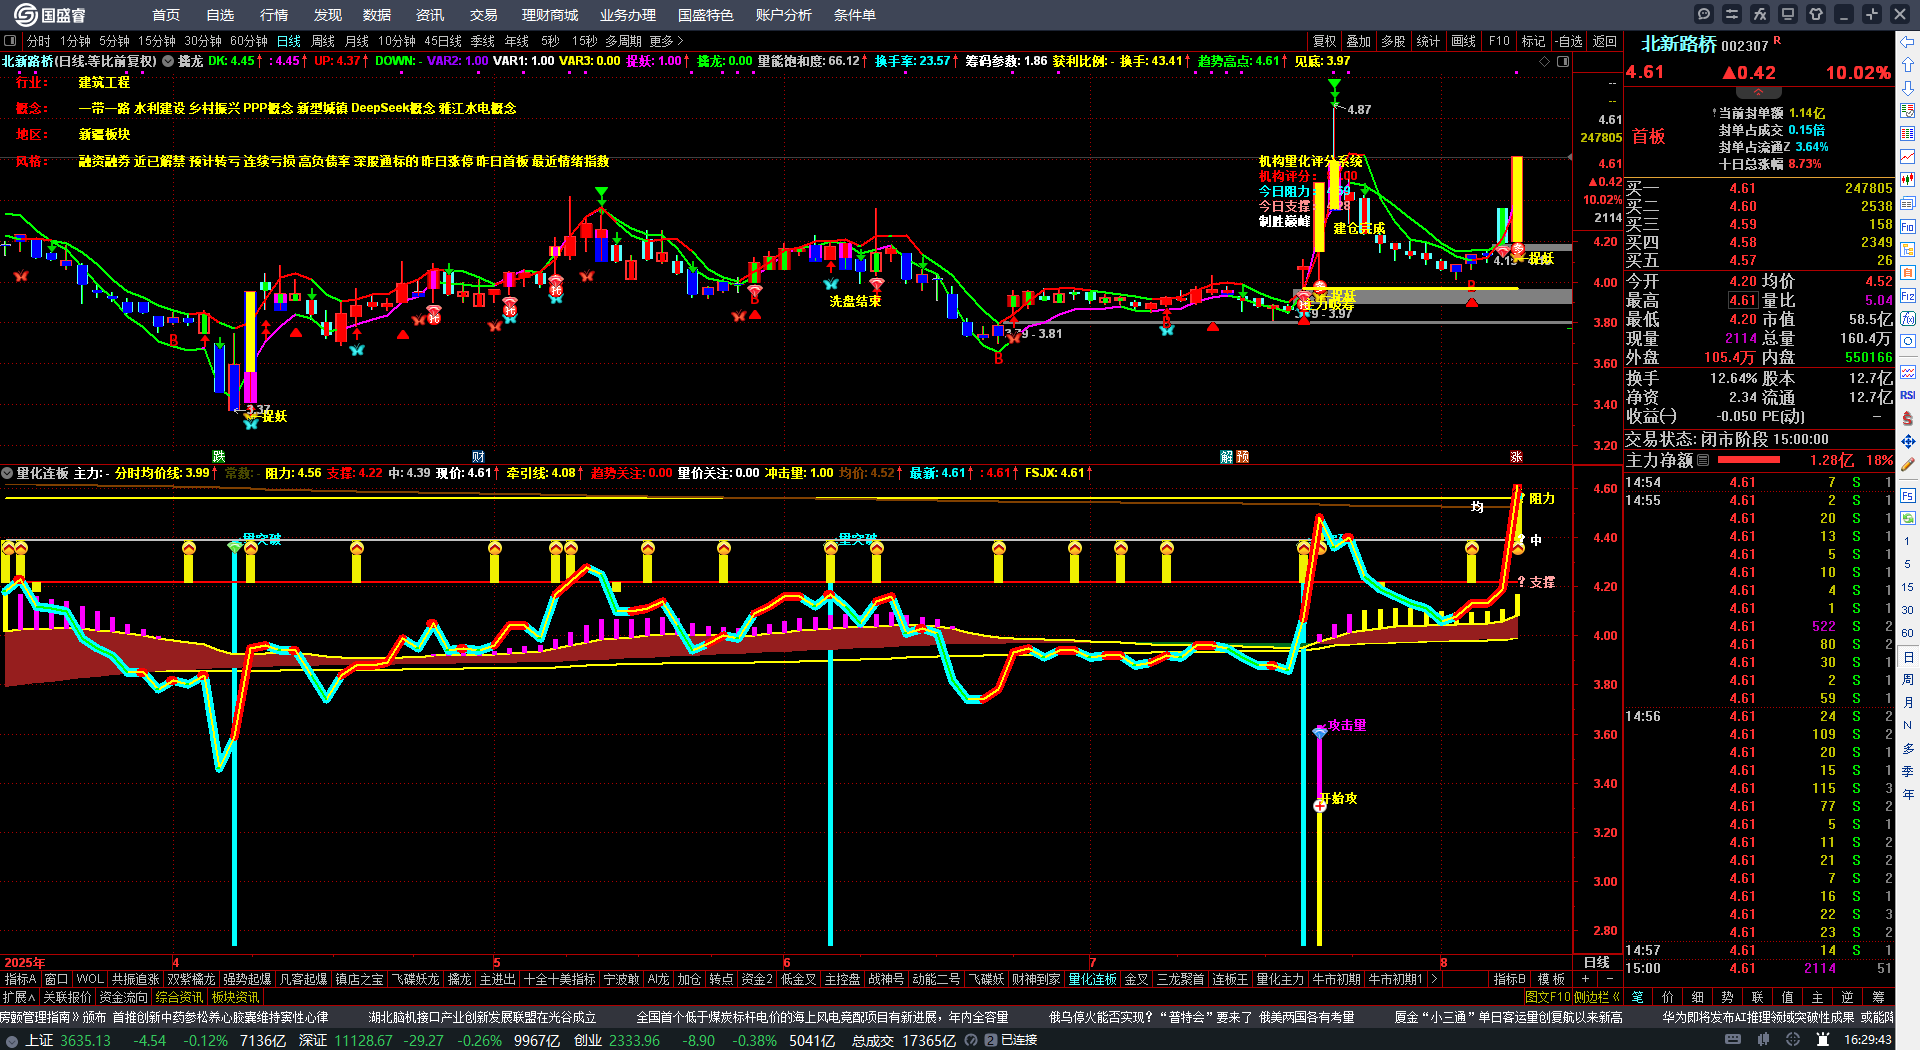This screenshot has height=1050, width=1920.
Task: Open the 指标B indicator group selector
Action: pyautogui.click(x=1509, y=979)
